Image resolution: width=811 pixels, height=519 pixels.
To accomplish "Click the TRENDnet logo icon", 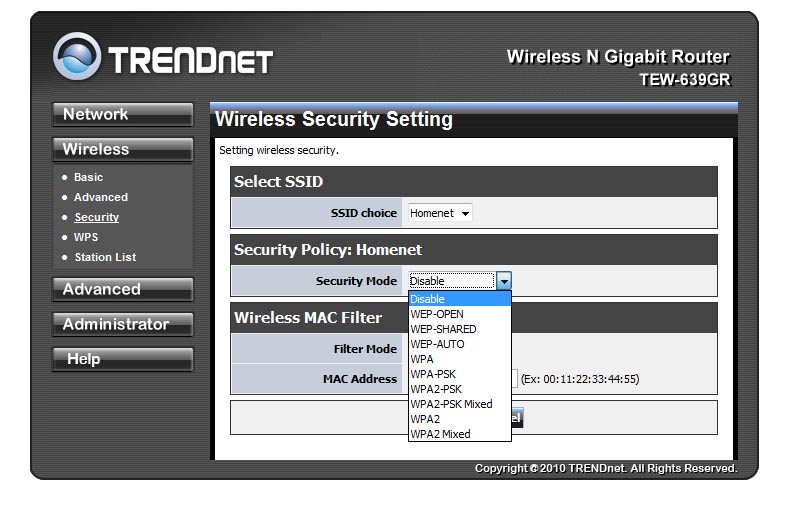I will click(x=78, y=58).
